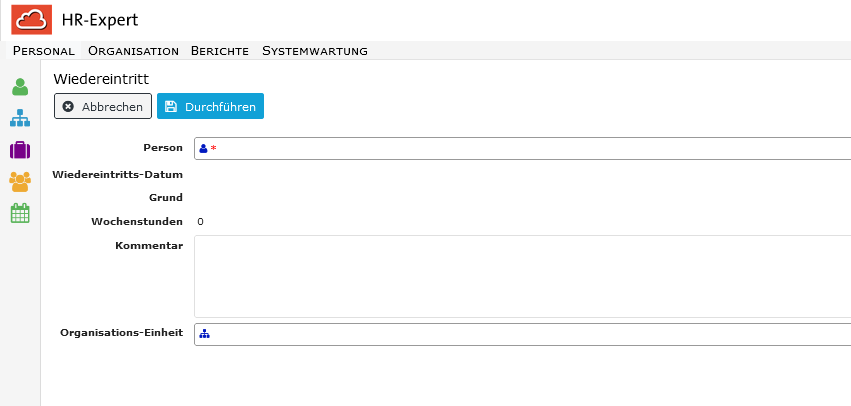Viewport: 851px width, 406px height.
Task: Cancel with the Abbrechen button
Action: (103, 106)
